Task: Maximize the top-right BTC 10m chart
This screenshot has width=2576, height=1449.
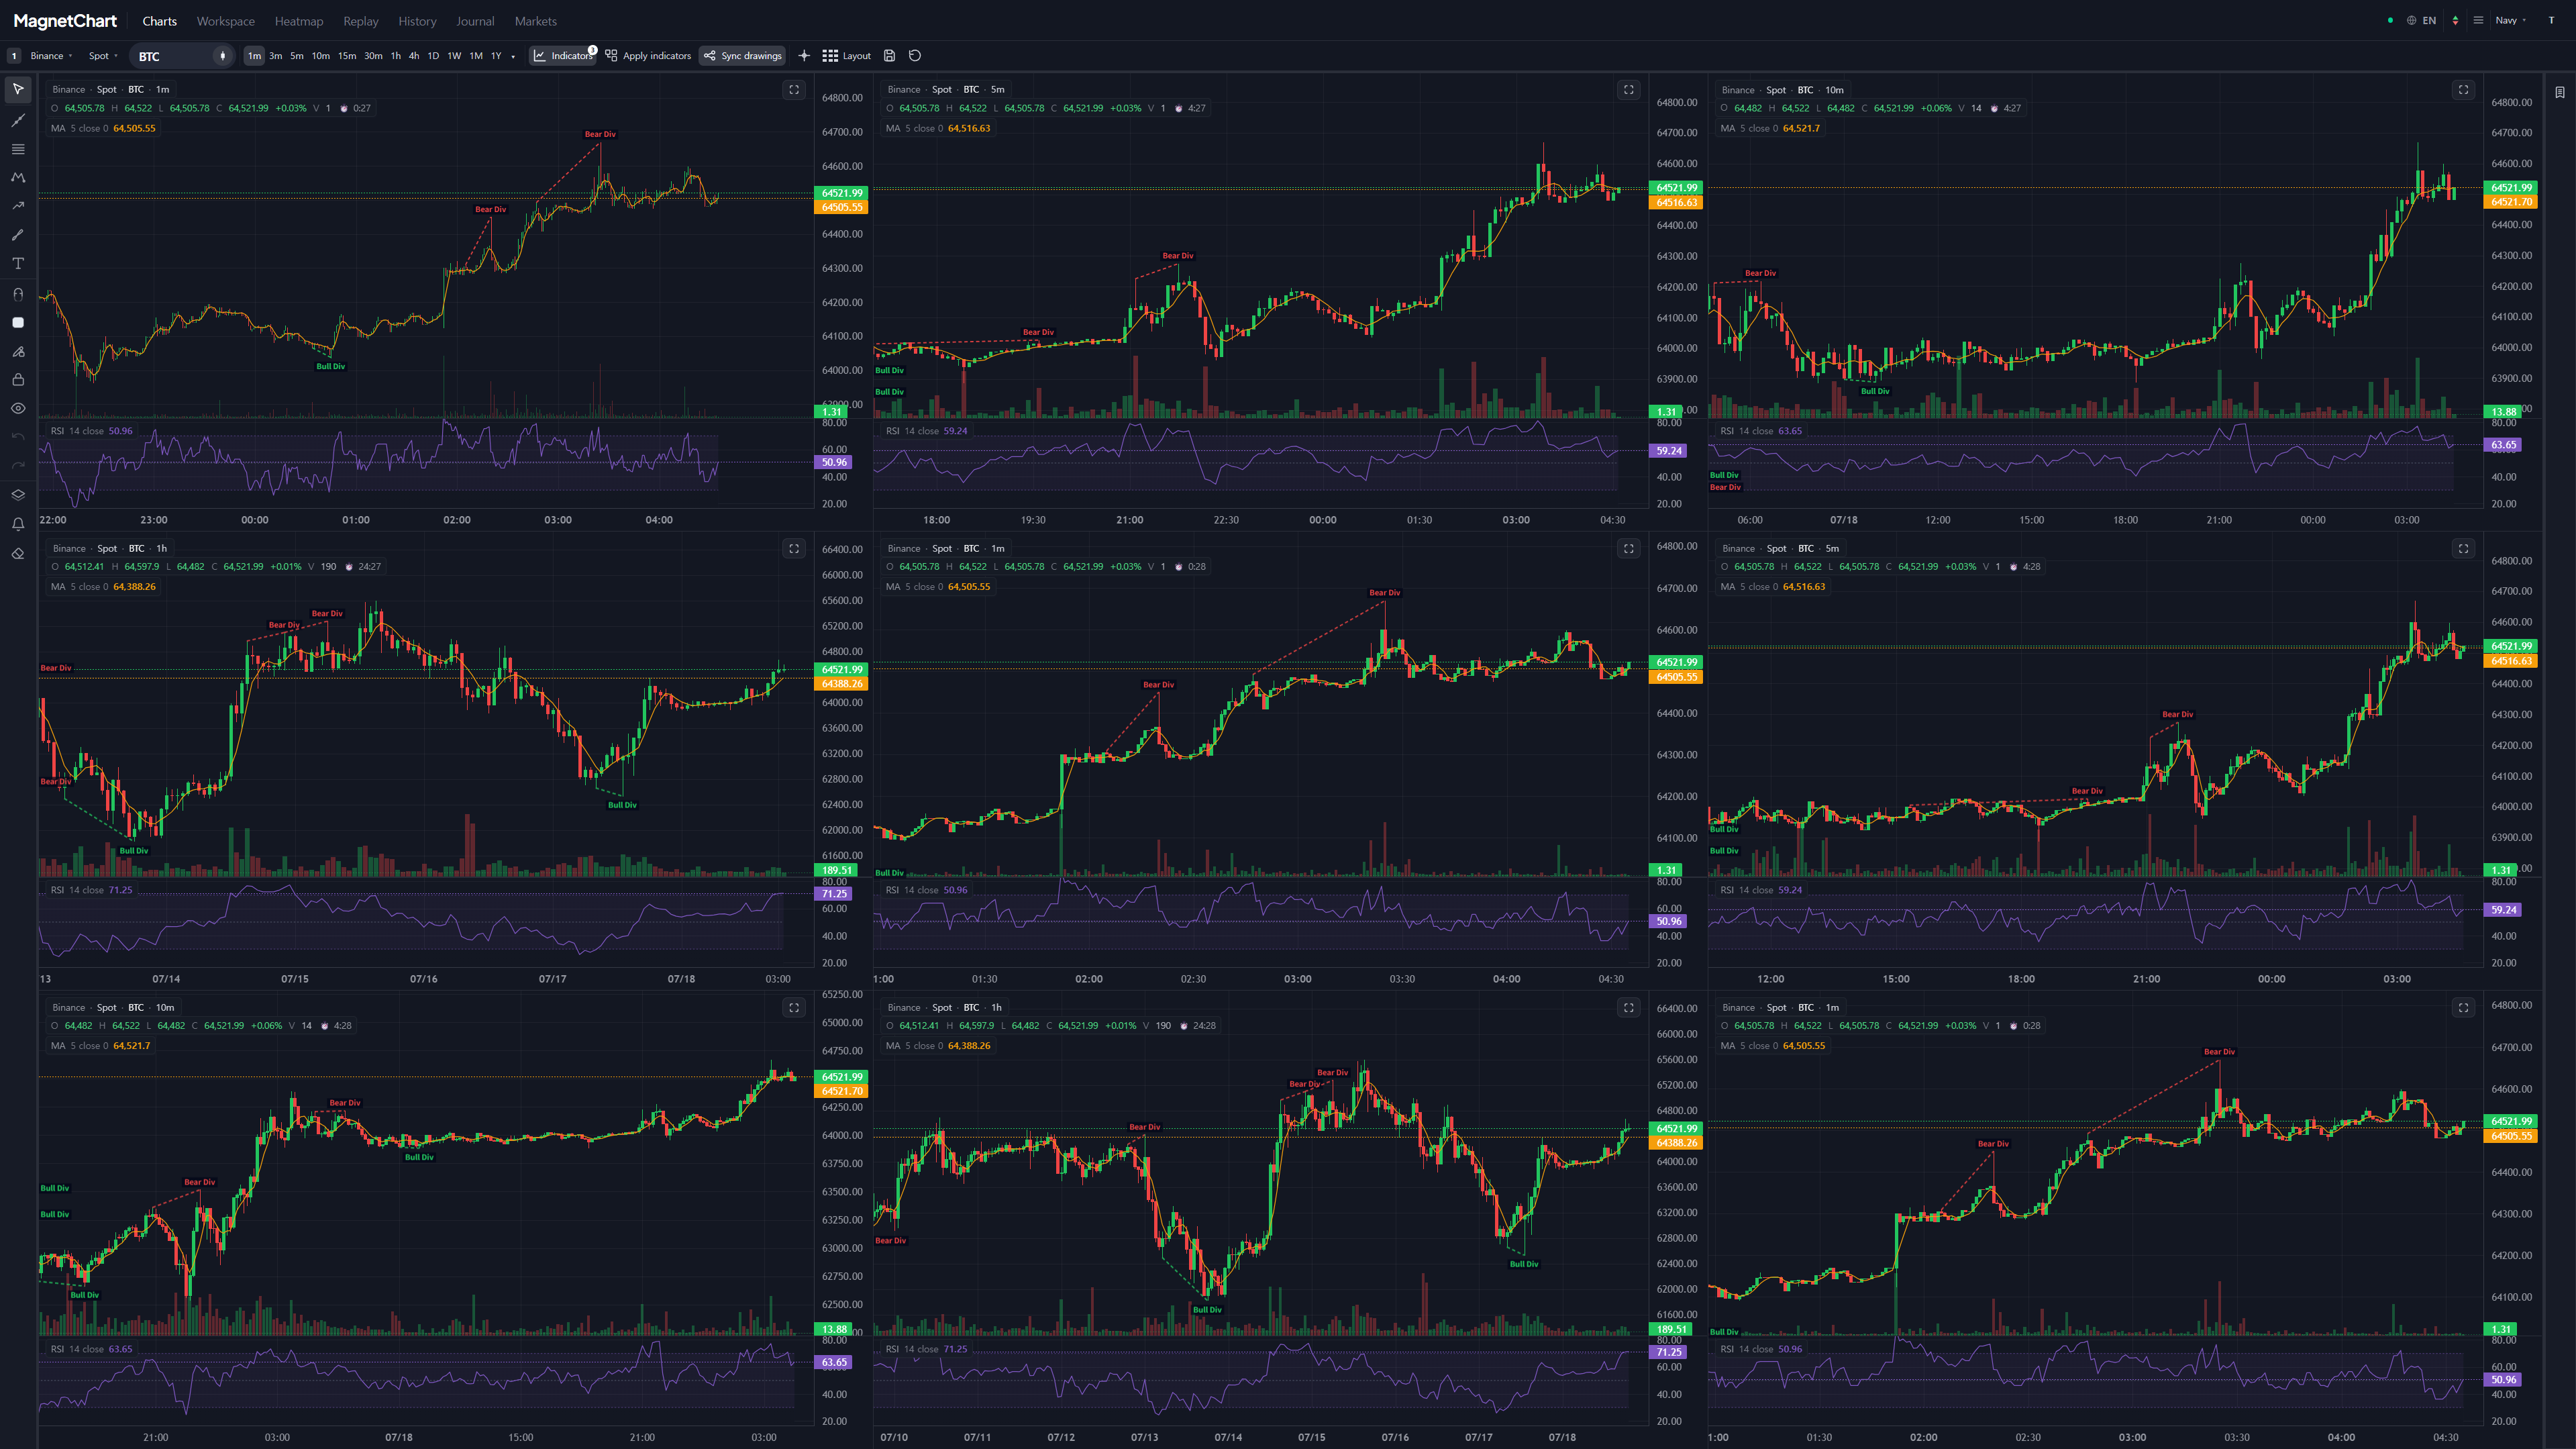Action: coord(2464,90)
